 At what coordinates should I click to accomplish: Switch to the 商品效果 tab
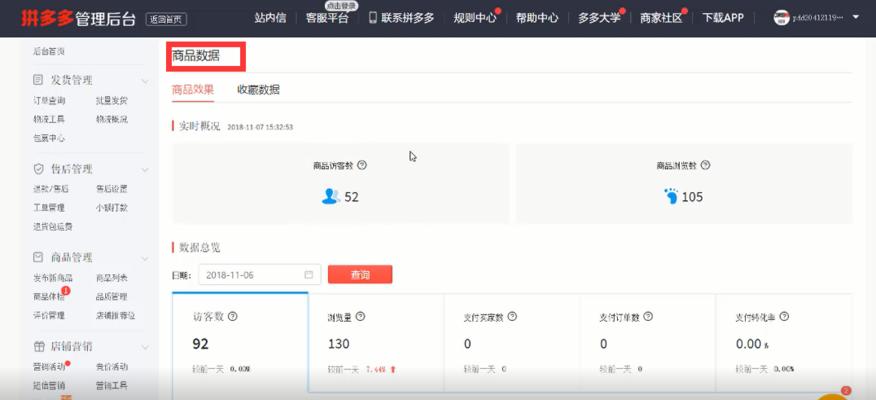point(193,89)
